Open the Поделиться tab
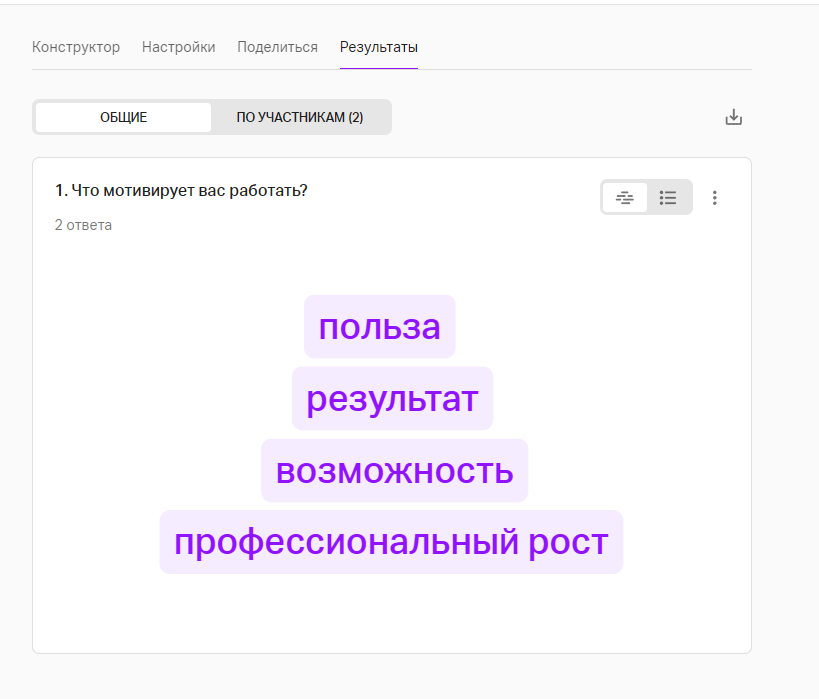Image resolution: width=819 pixels, height=699 pixels. click(277, 47)
